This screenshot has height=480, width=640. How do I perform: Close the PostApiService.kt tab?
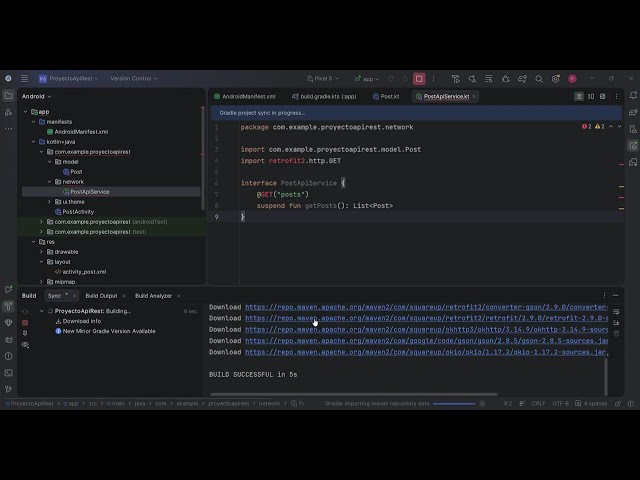point(474,96)
